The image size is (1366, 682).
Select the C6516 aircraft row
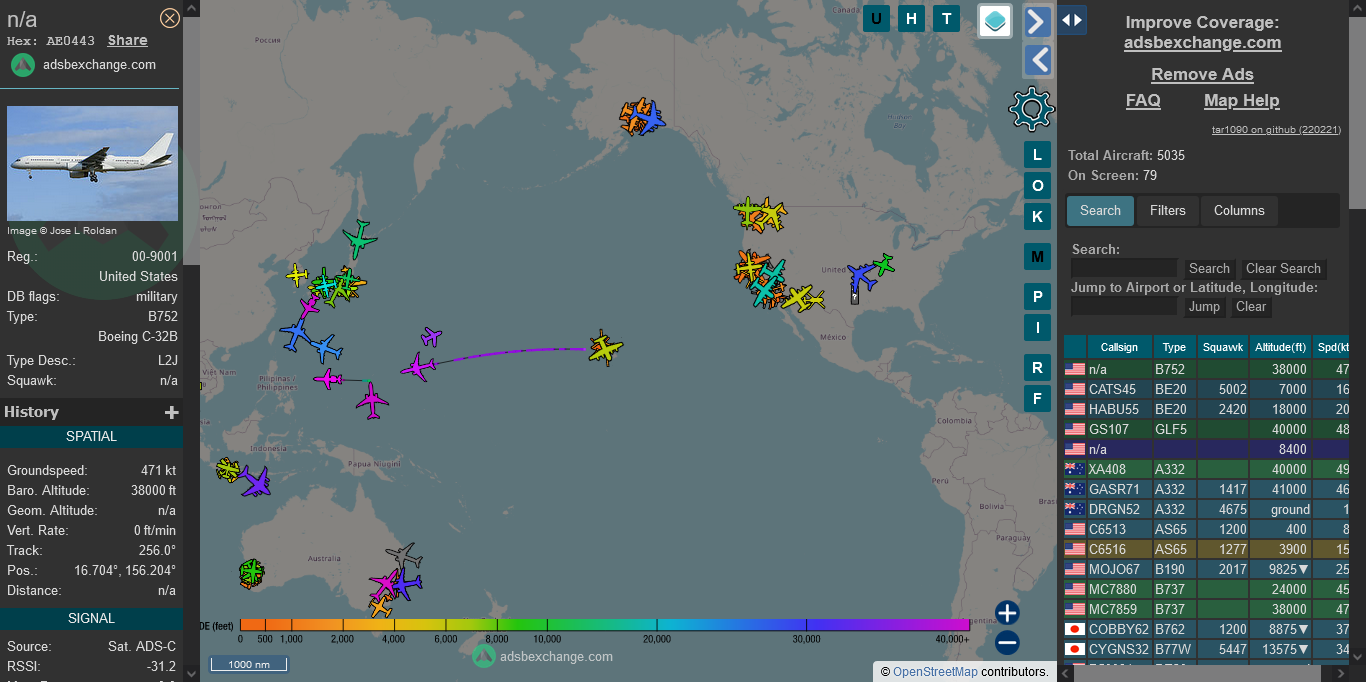[x=1207, y=549]
